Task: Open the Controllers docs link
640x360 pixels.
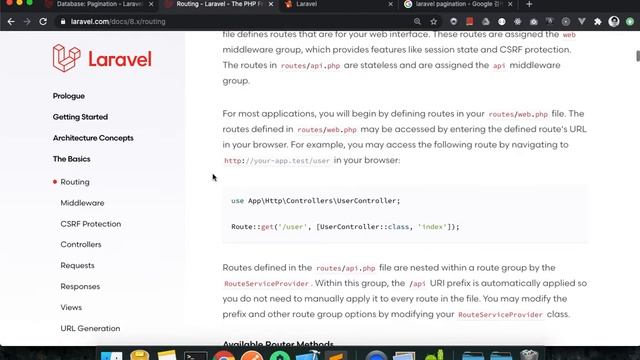Action: pyautogui.click(x=81, y=244)
